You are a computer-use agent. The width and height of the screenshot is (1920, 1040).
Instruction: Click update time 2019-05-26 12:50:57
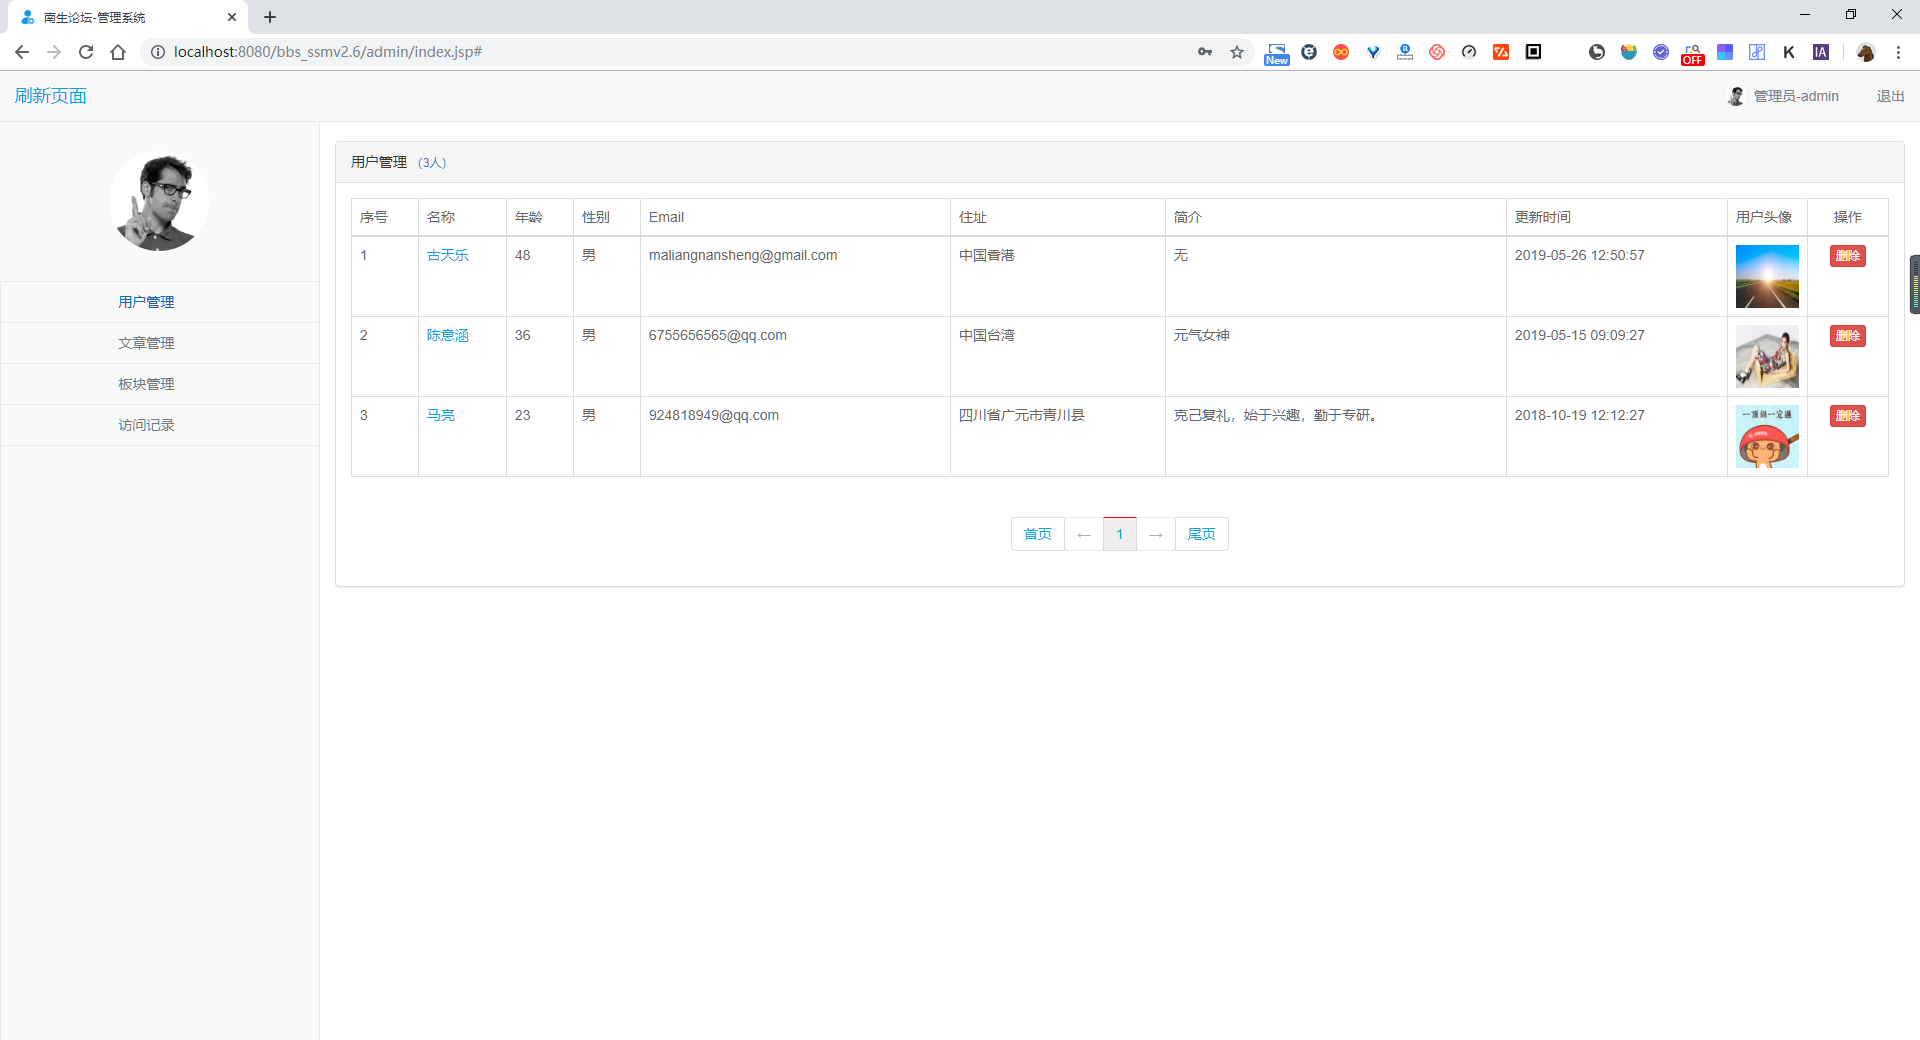tap(1580, 255)
